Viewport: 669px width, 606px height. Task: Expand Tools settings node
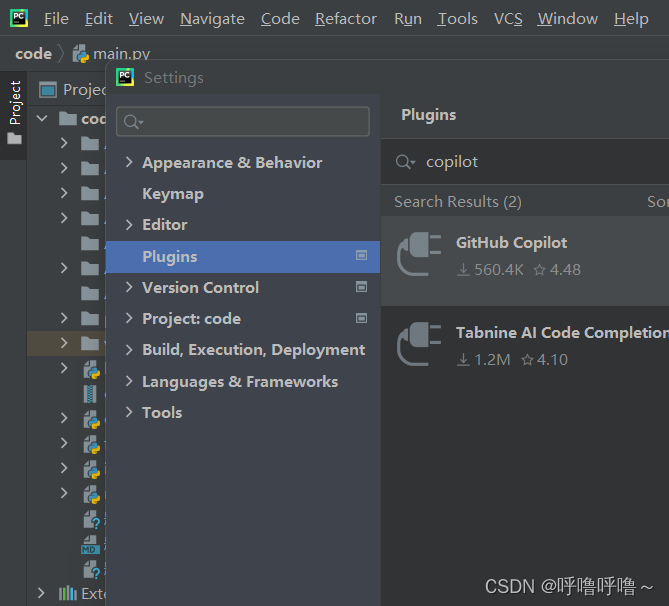point(129,412)
